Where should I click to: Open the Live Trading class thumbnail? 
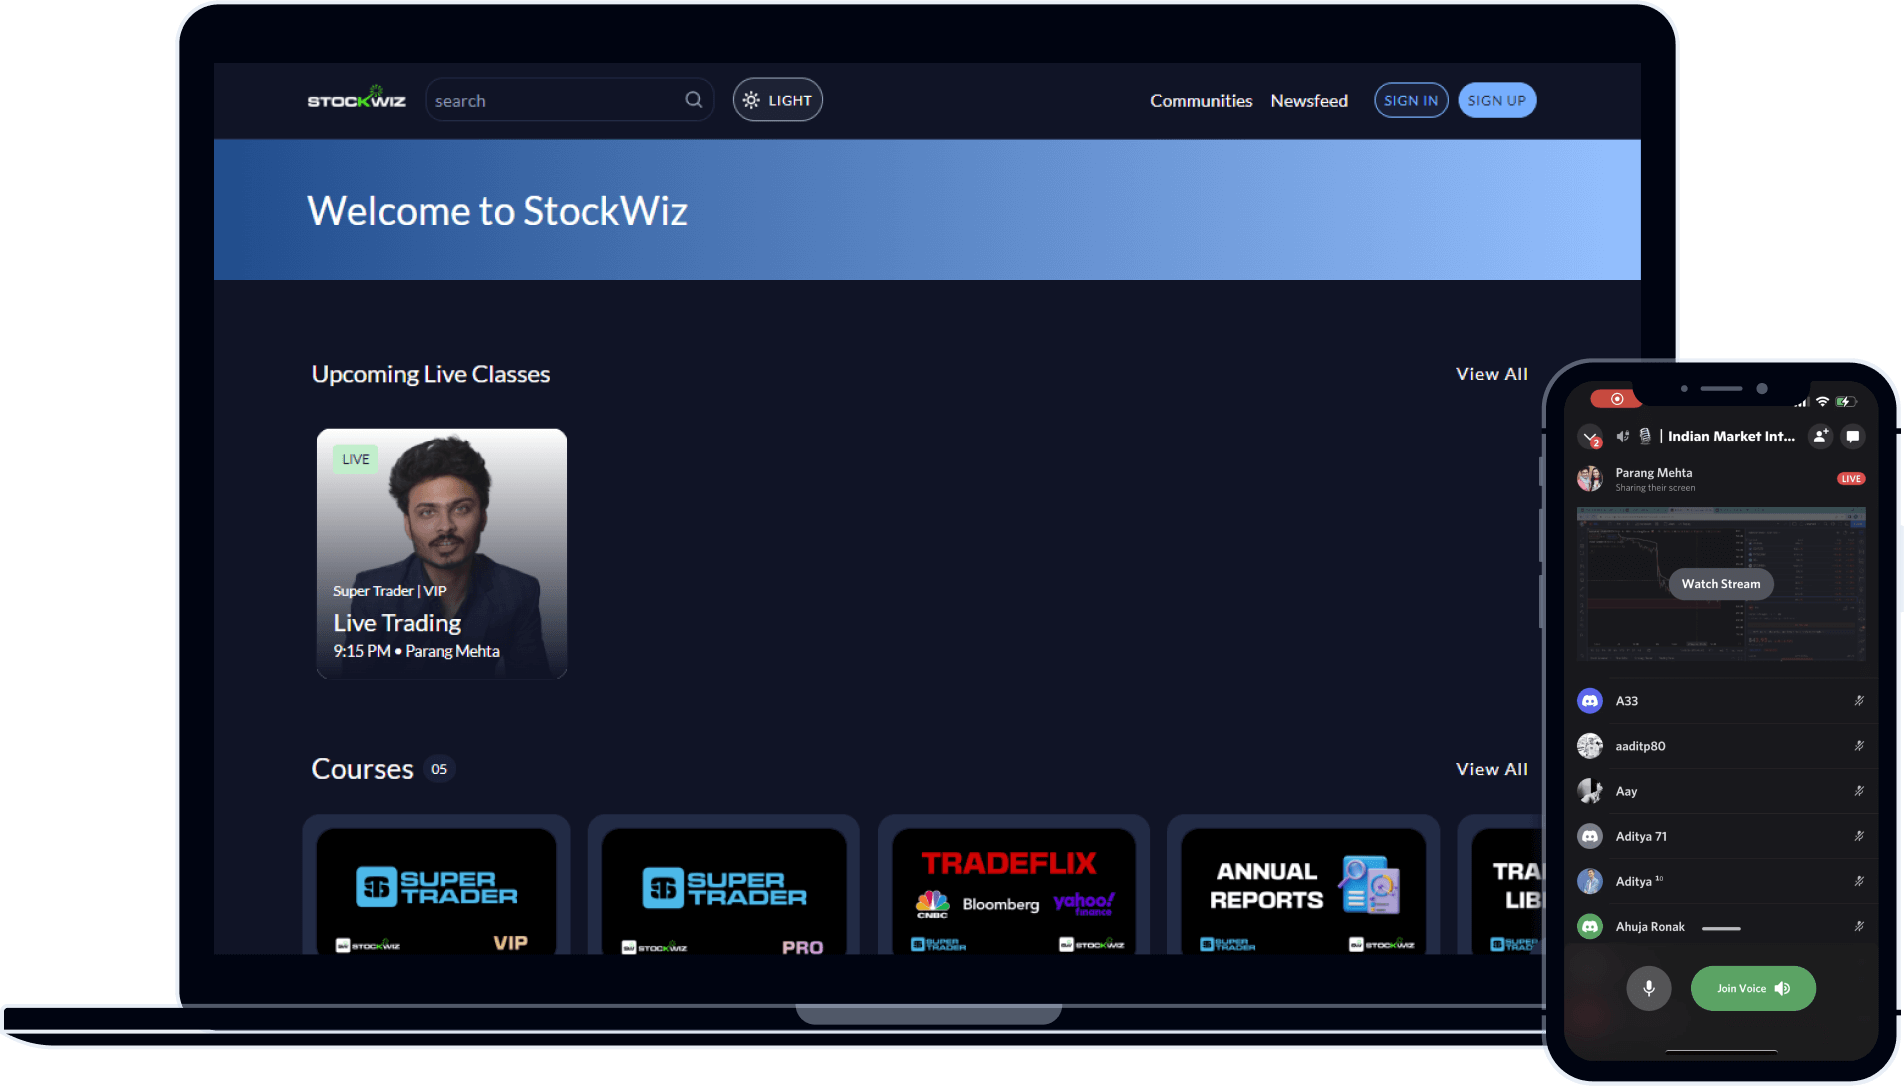tap(441, 553)
